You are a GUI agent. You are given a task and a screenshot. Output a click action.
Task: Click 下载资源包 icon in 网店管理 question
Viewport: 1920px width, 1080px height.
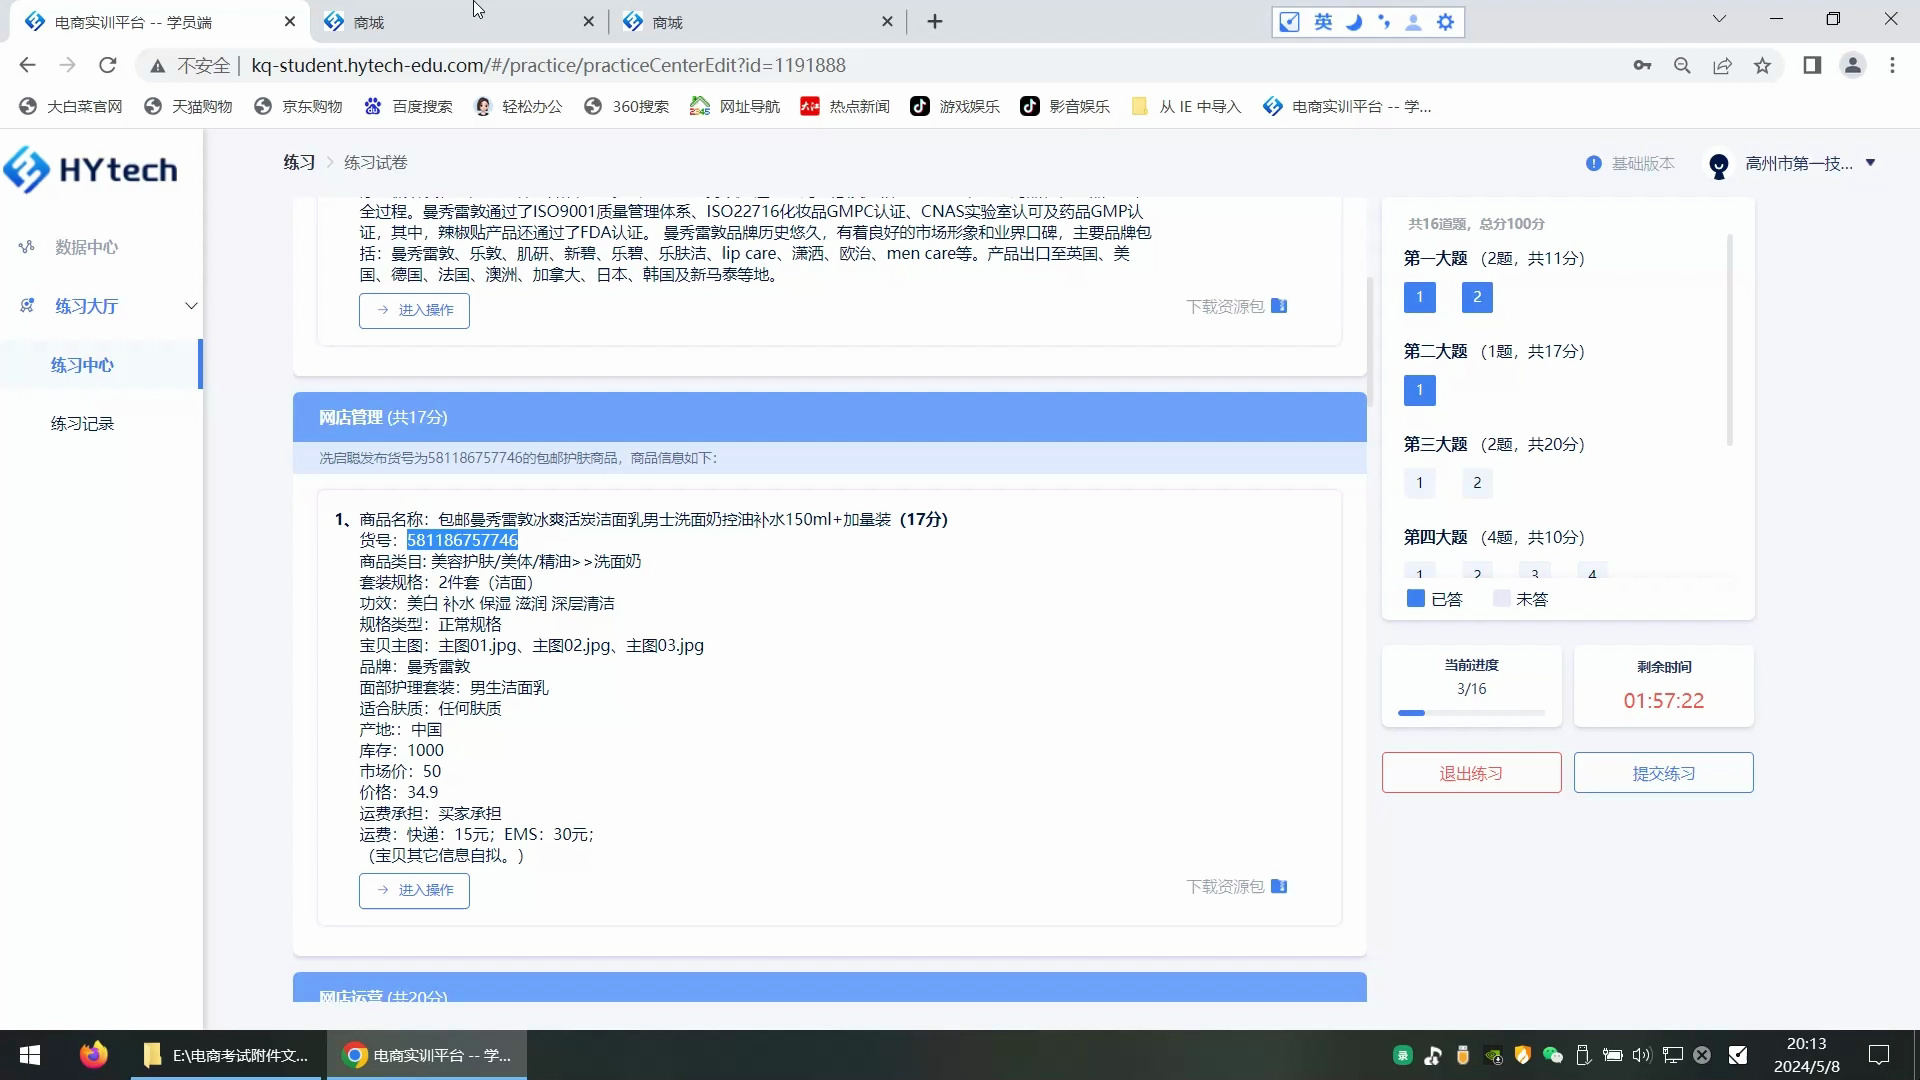click(1279, 887)
